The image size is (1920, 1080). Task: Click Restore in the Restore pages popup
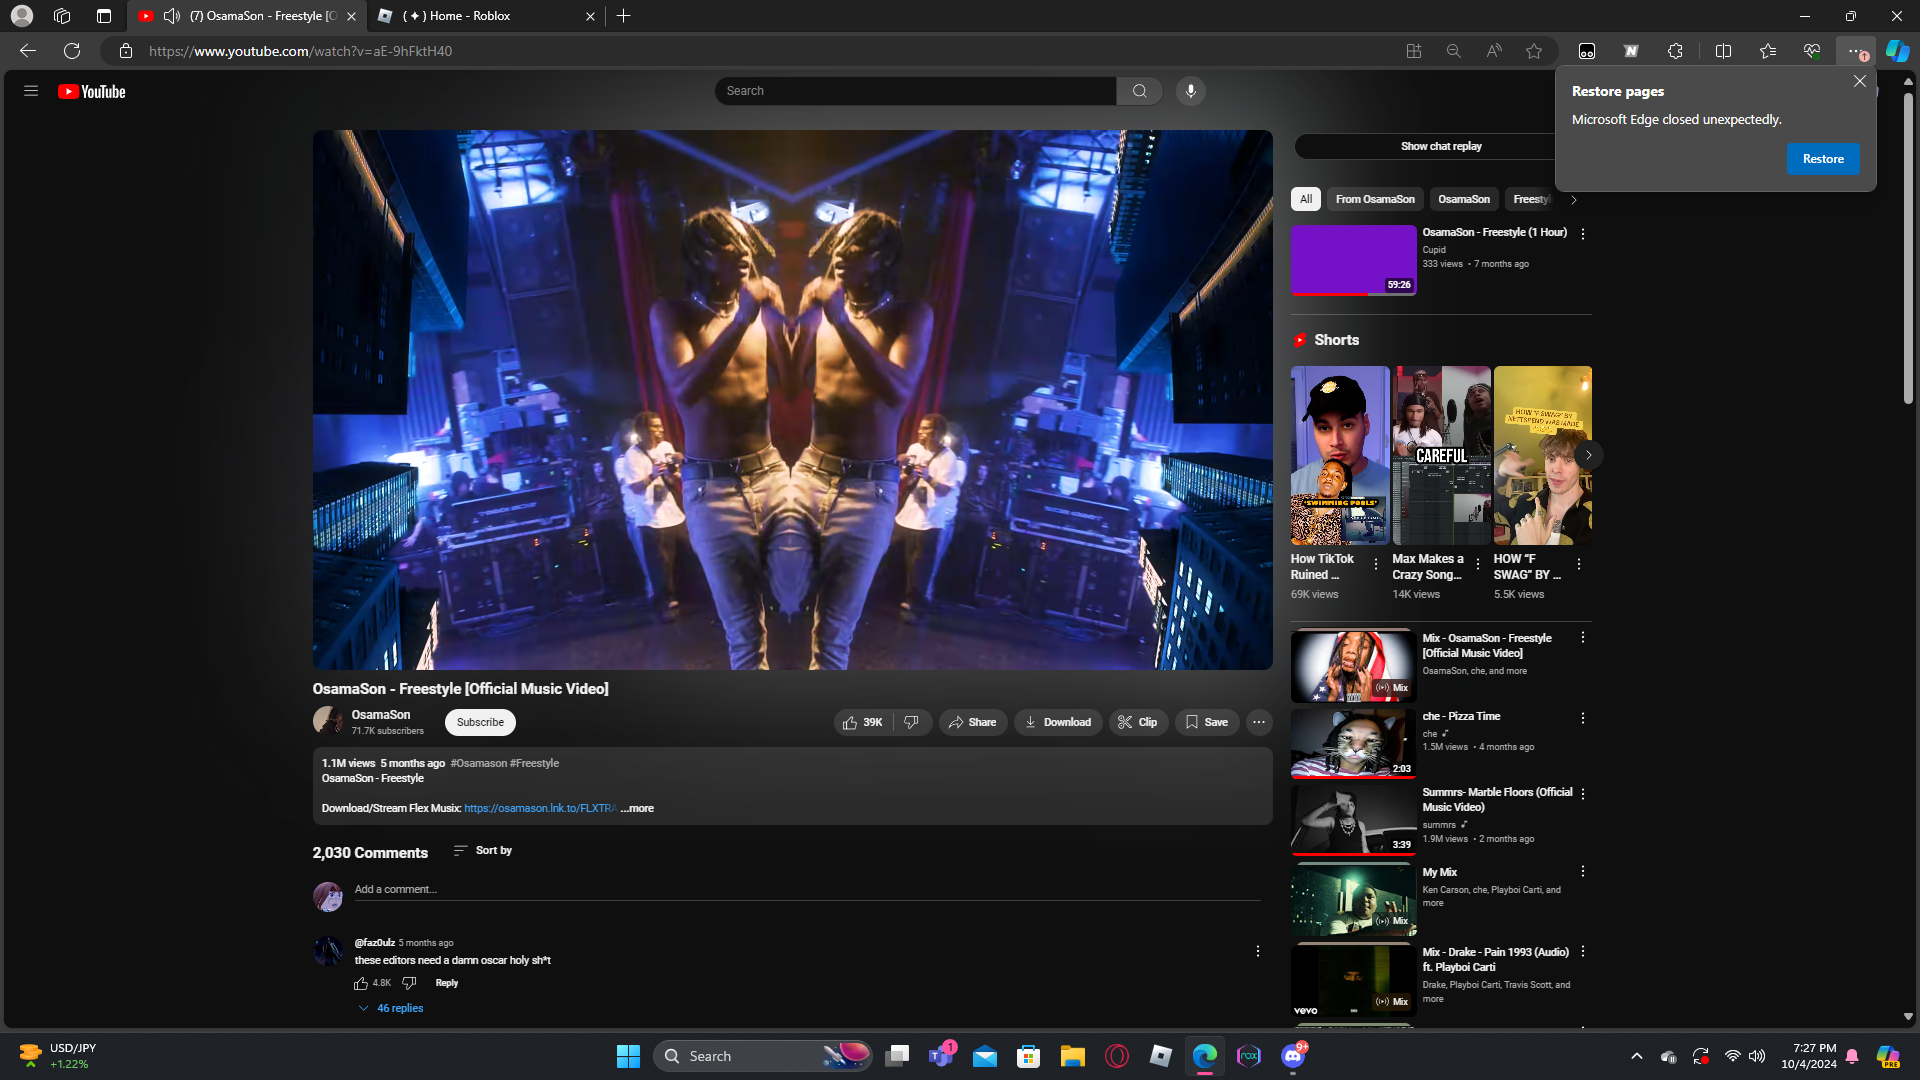pos(1823,159)
